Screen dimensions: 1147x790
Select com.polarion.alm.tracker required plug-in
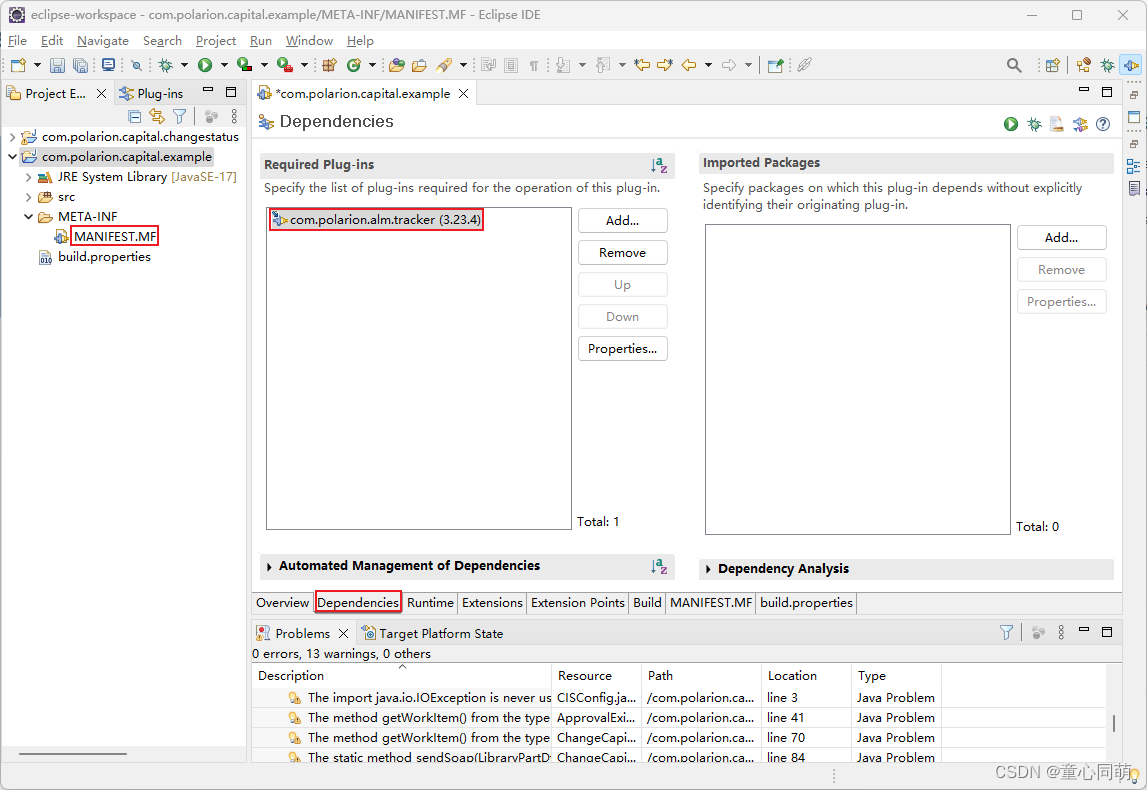pos(376,219)
